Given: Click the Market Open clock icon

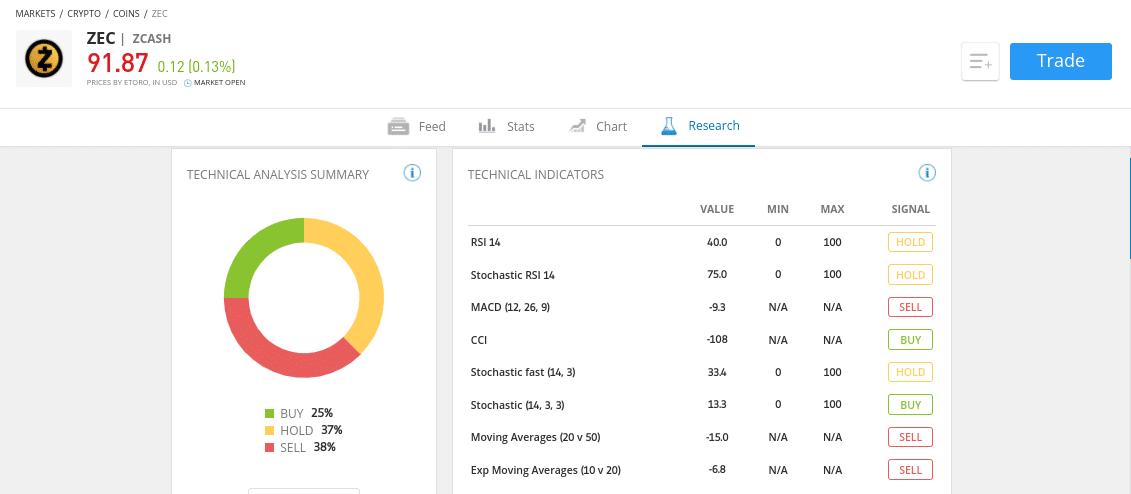Looking at the screenshot, I should [x=188, y=83].
